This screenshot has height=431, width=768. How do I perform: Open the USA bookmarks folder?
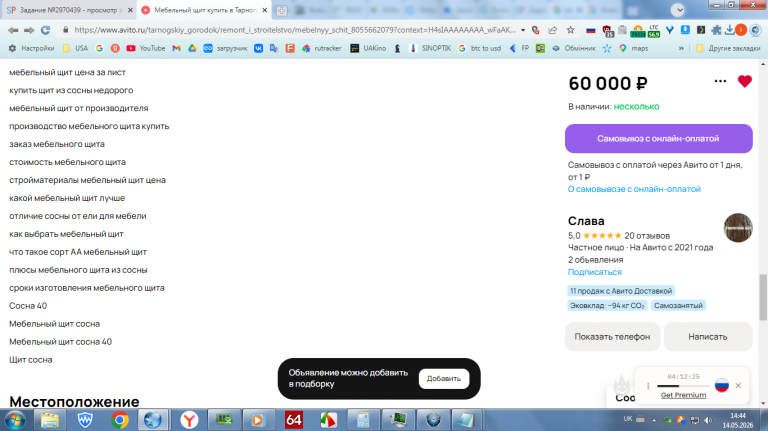pos(75,48)
